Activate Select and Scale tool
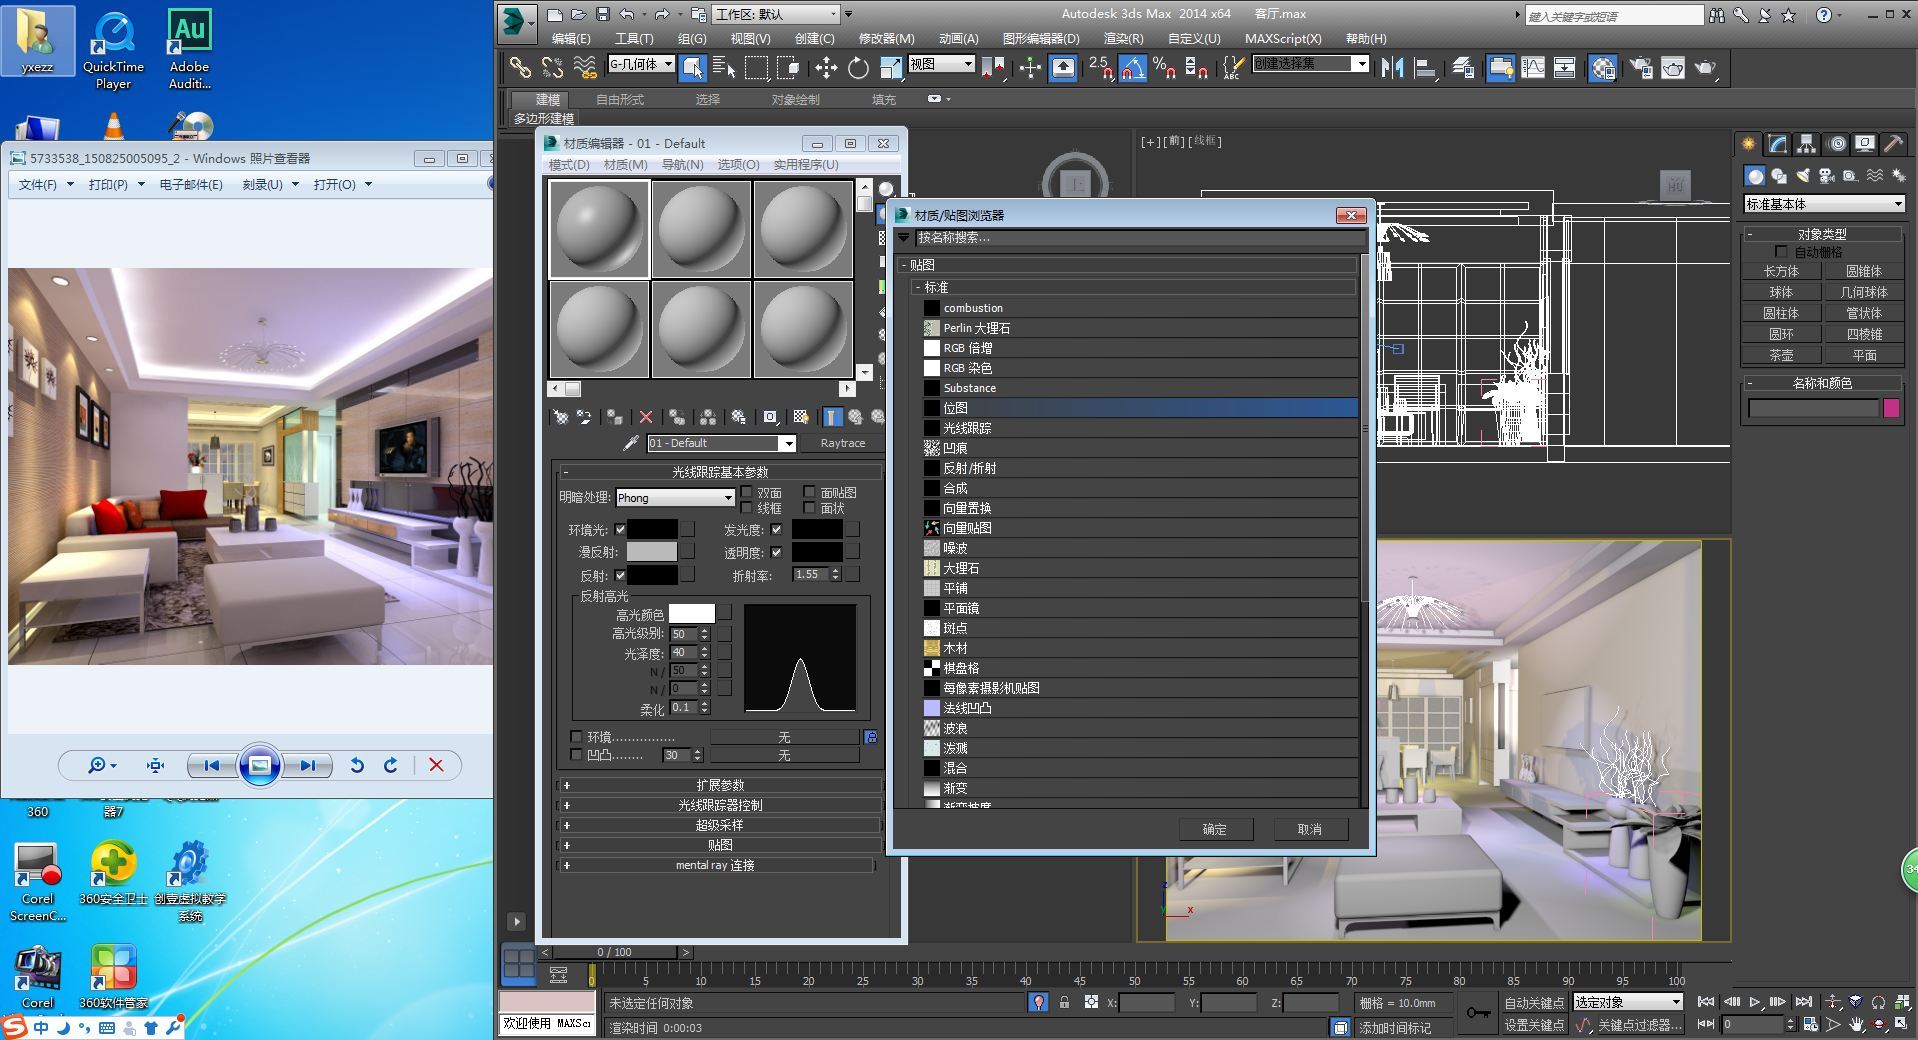1918x1040 pixels. pyautogui.click(x=890, y=67)
